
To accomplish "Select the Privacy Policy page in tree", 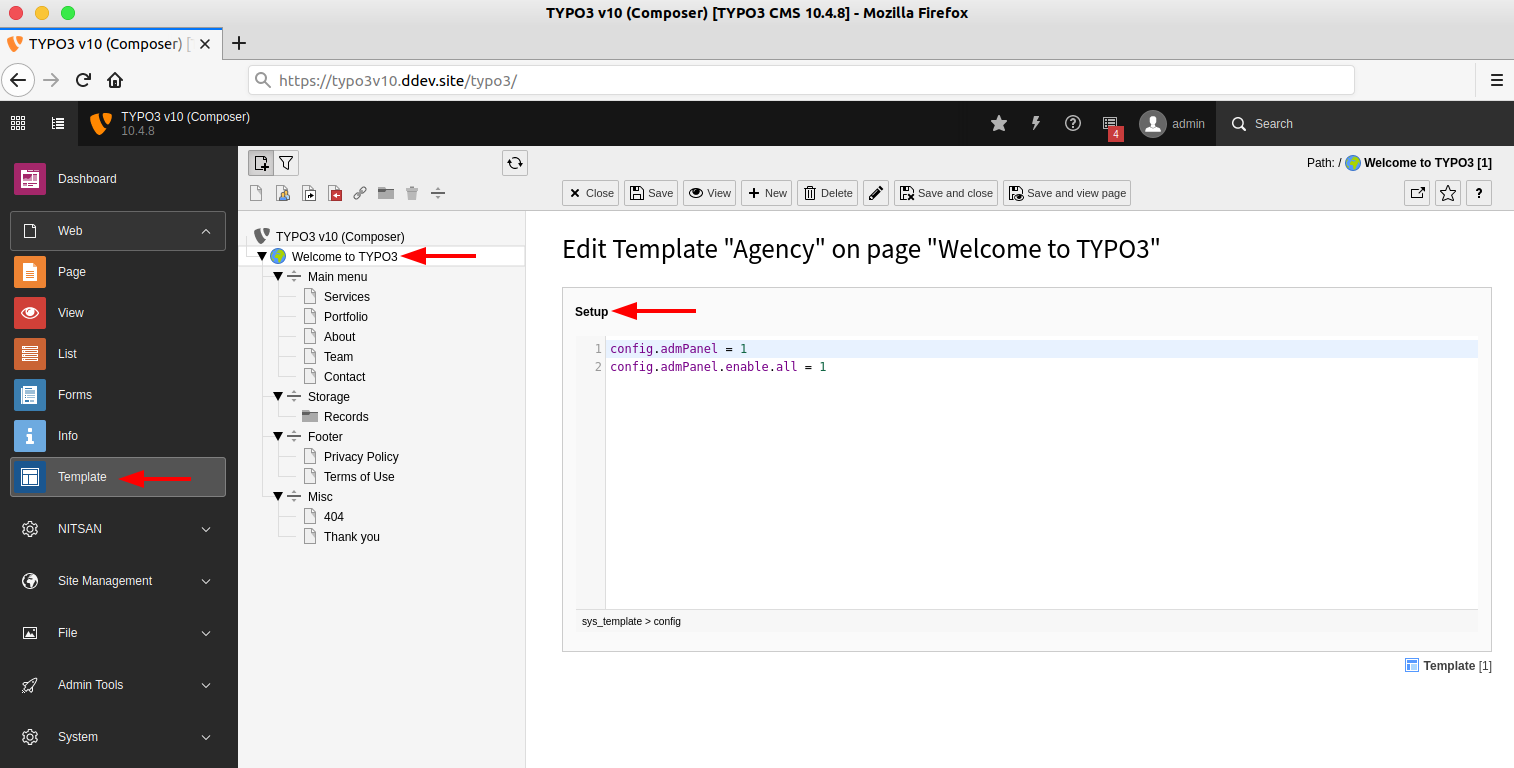I will [x=362, y=456].
